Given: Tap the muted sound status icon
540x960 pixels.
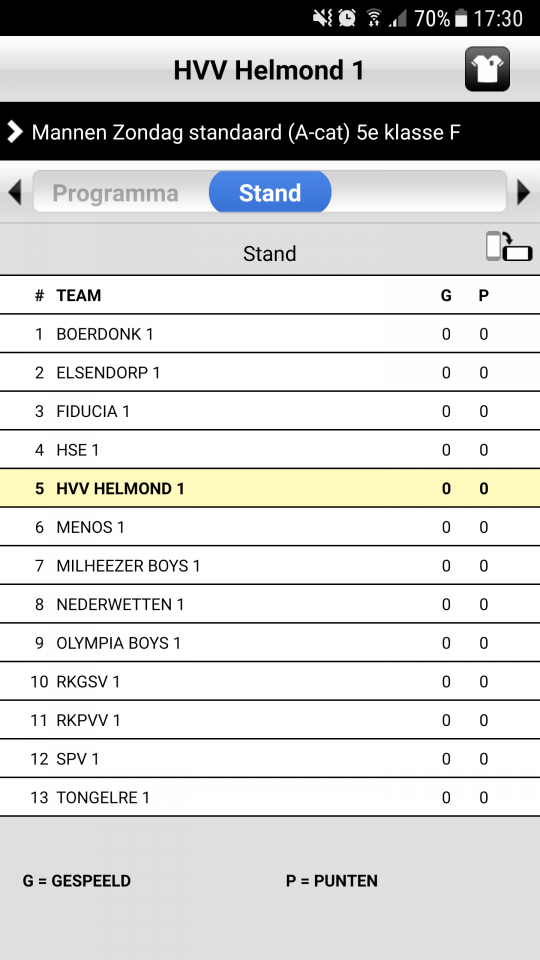Looking at the screenshot, I should 323,18.
